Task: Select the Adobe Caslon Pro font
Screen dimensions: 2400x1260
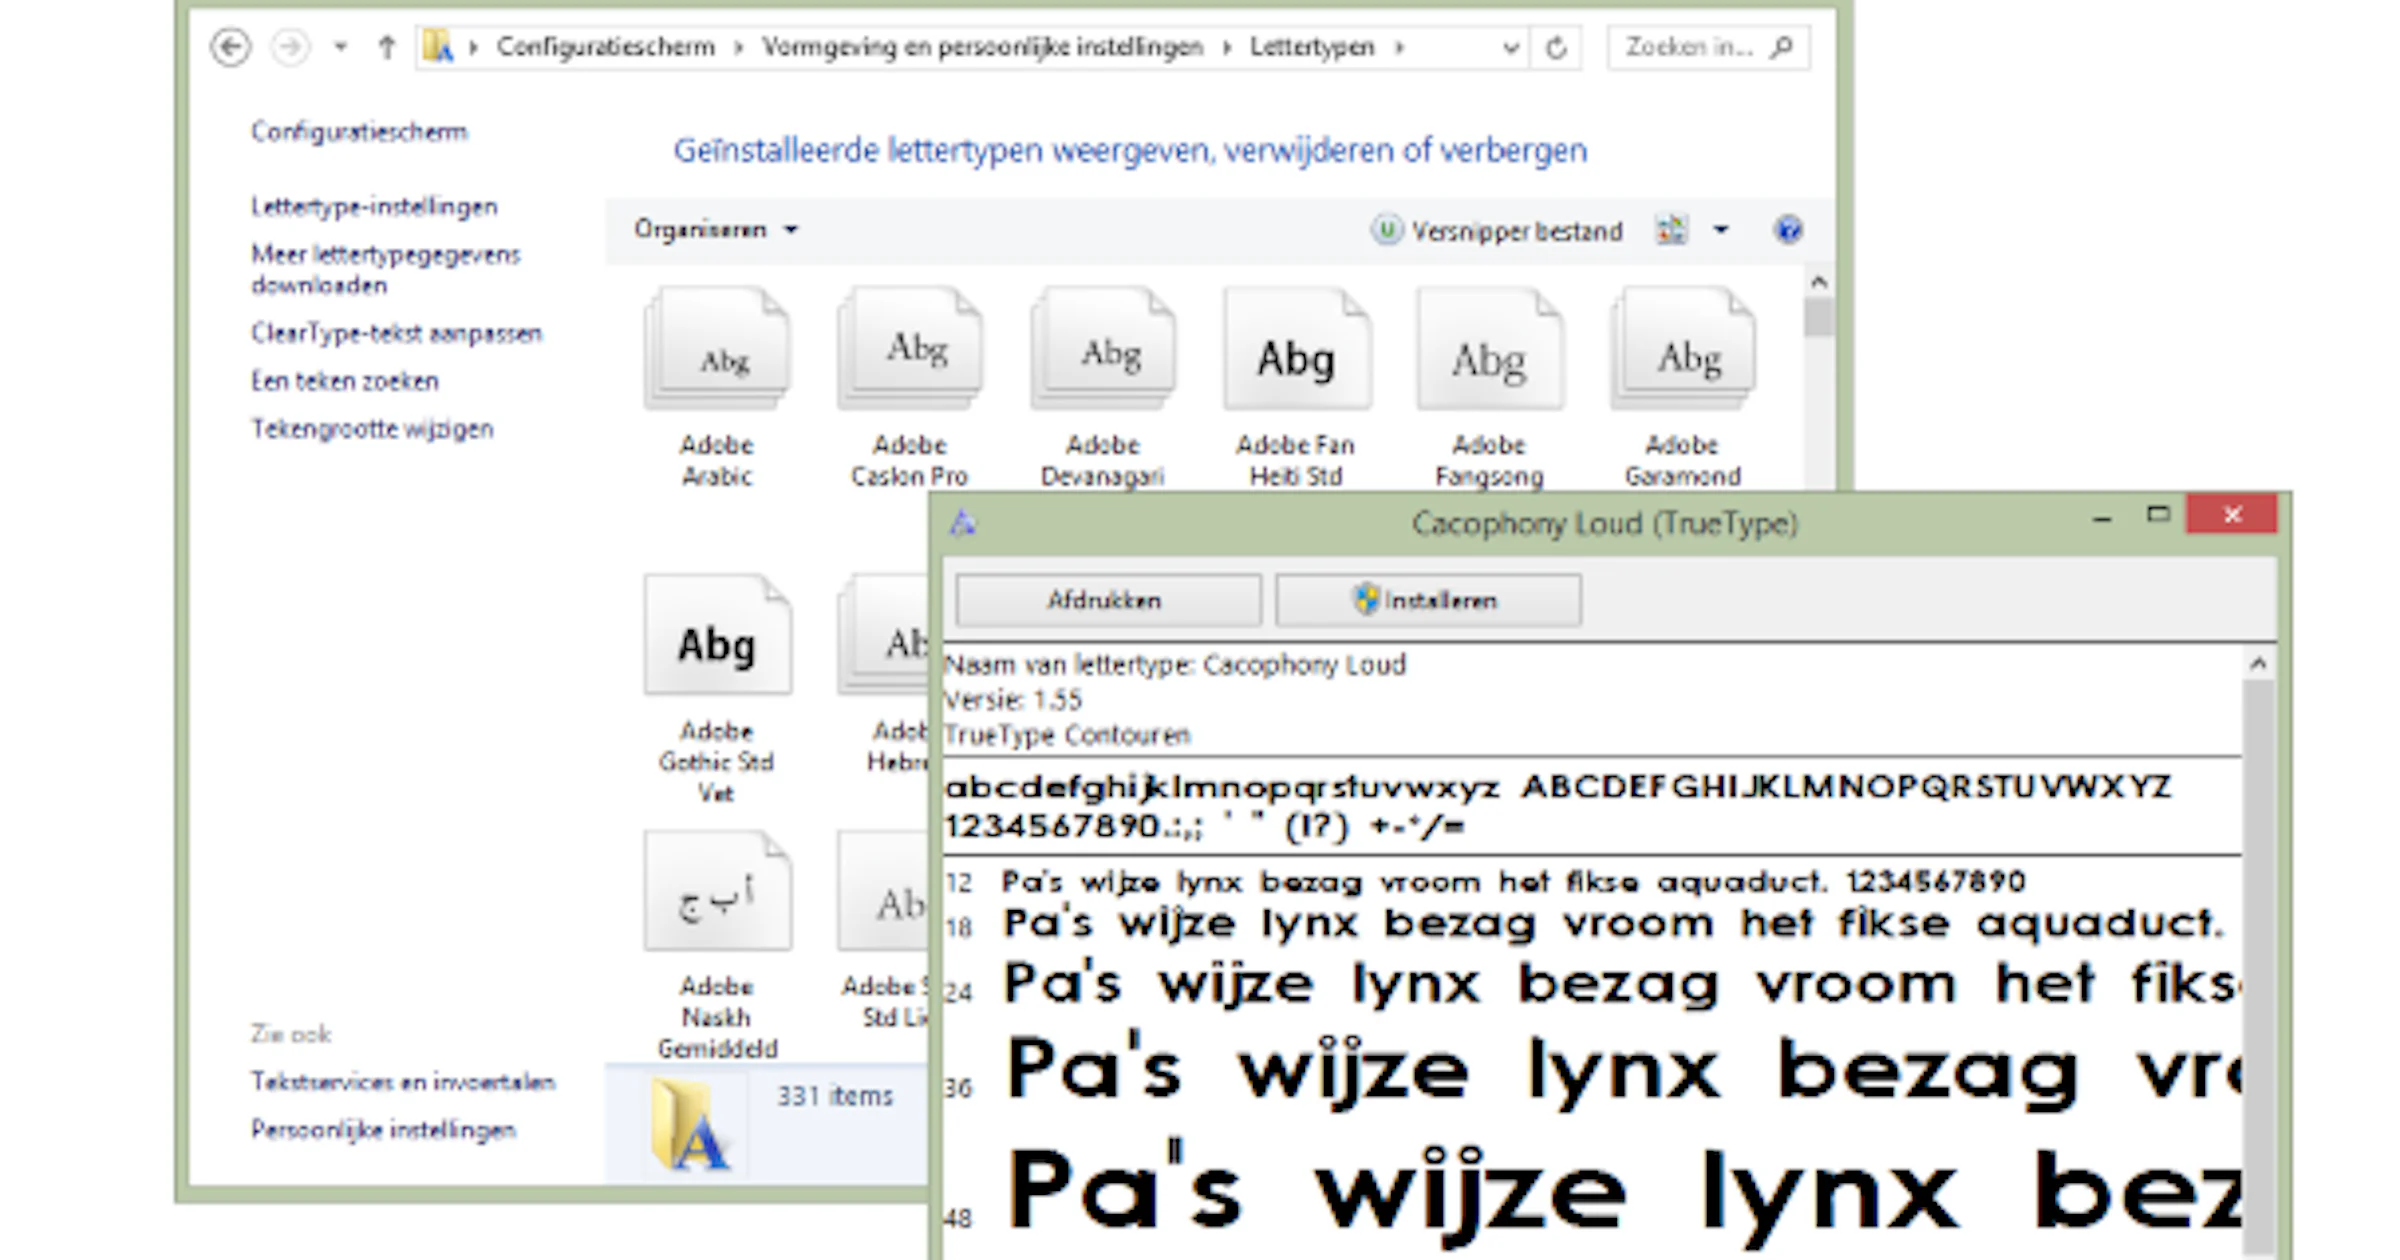Action: pos(910,388)
